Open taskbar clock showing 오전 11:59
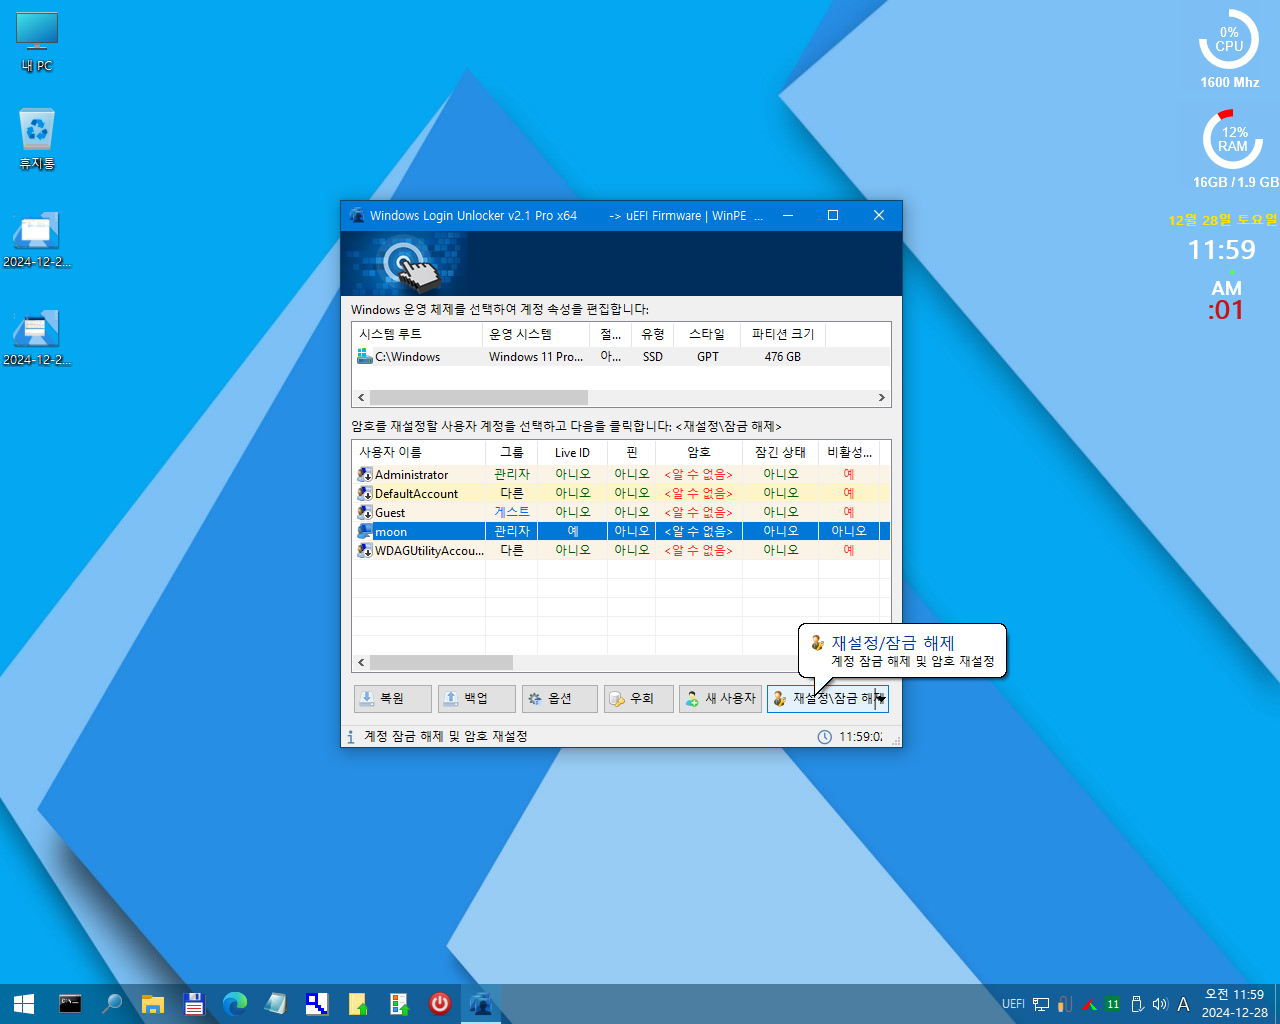 1234,1004
